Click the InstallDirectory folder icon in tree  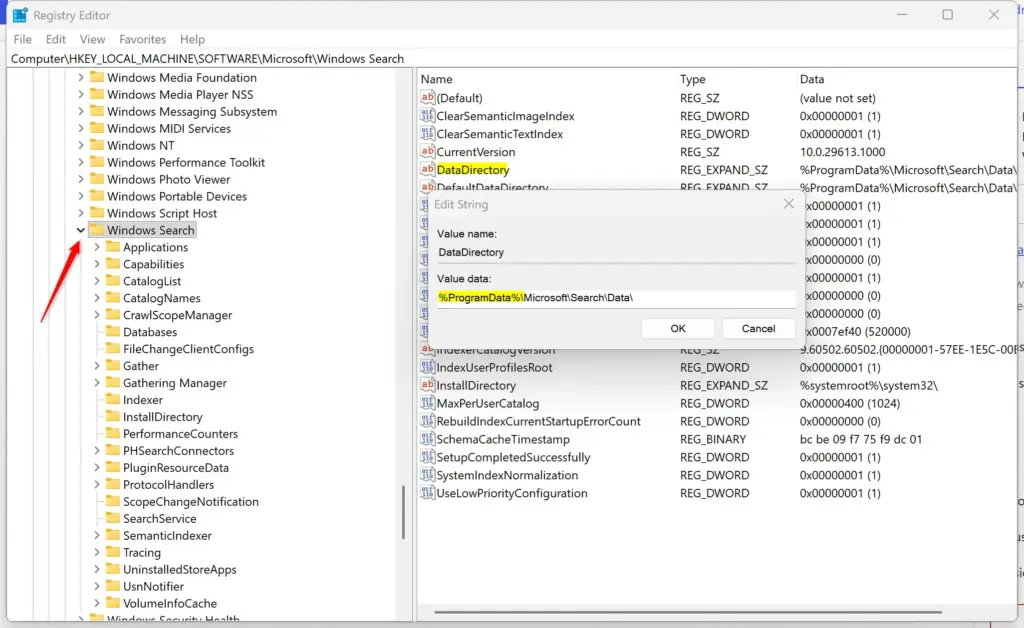pos(113,416)
